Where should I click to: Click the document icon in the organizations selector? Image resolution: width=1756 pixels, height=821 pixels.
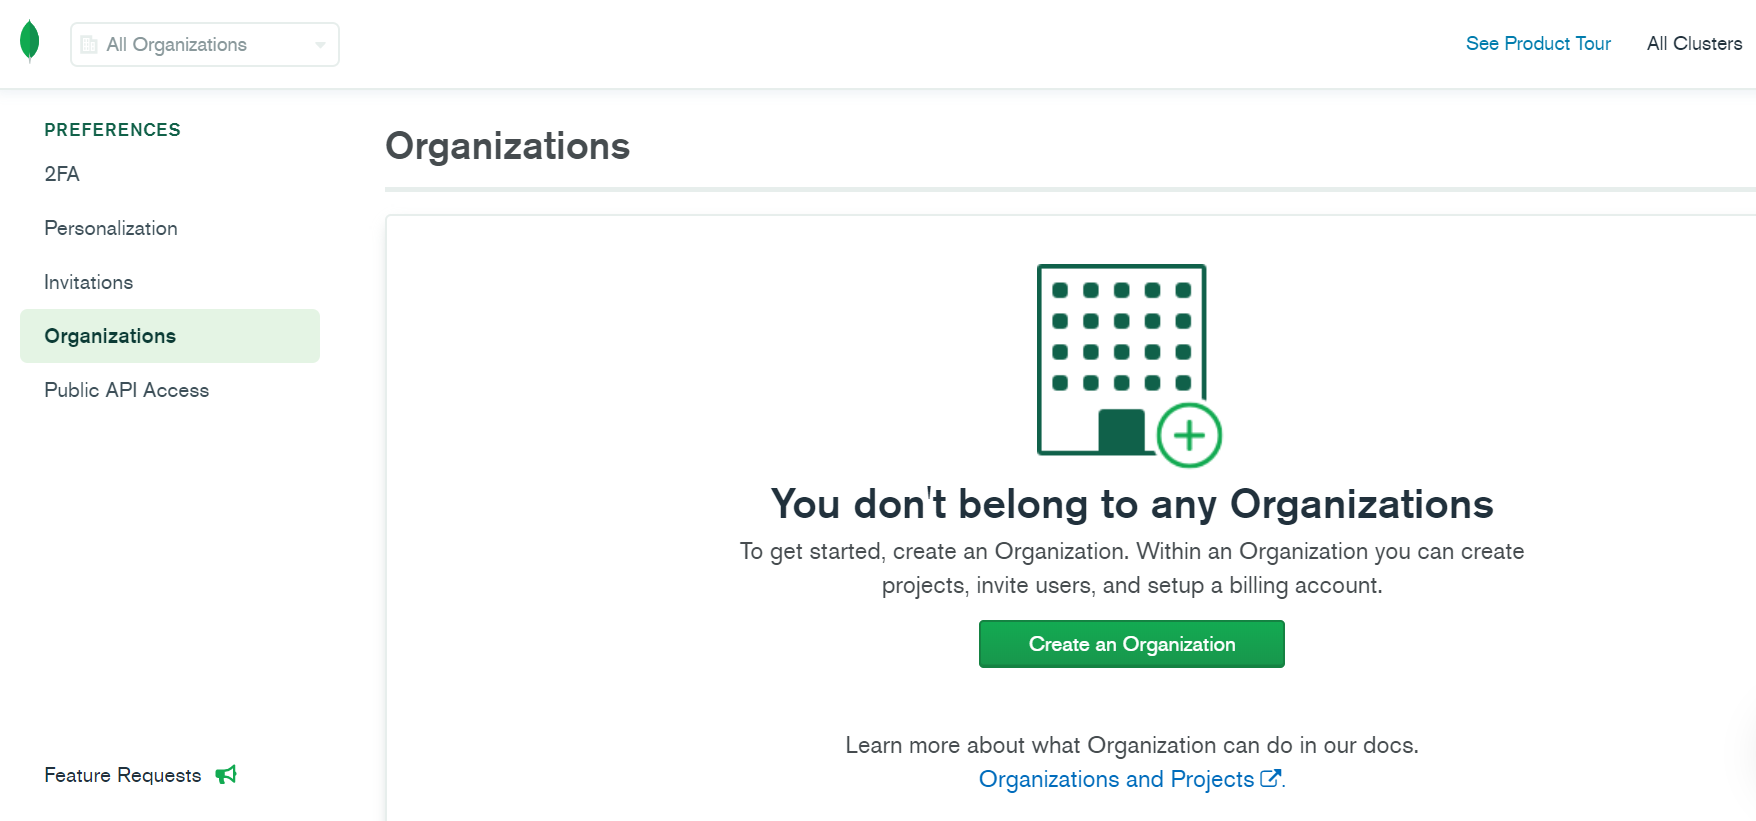pyautogui.click(x=91, y=44)
